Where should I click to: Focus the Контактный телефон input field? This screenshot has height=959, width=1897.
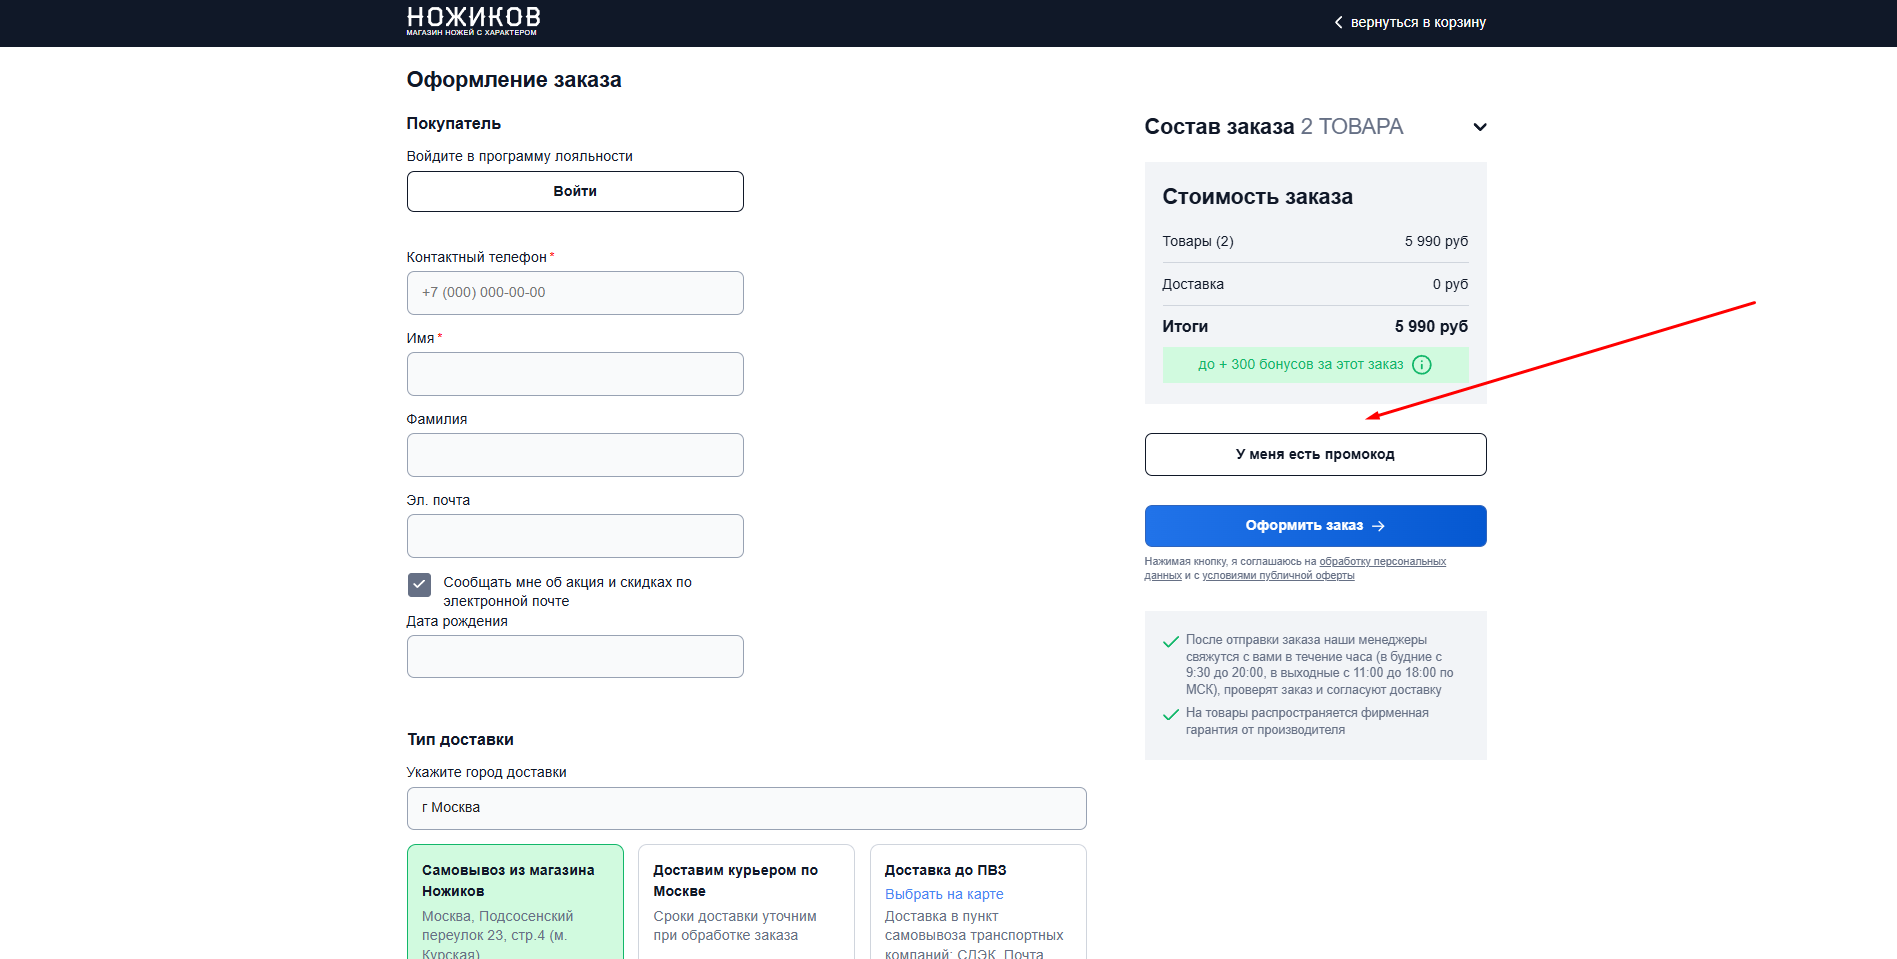click(574, 293)
